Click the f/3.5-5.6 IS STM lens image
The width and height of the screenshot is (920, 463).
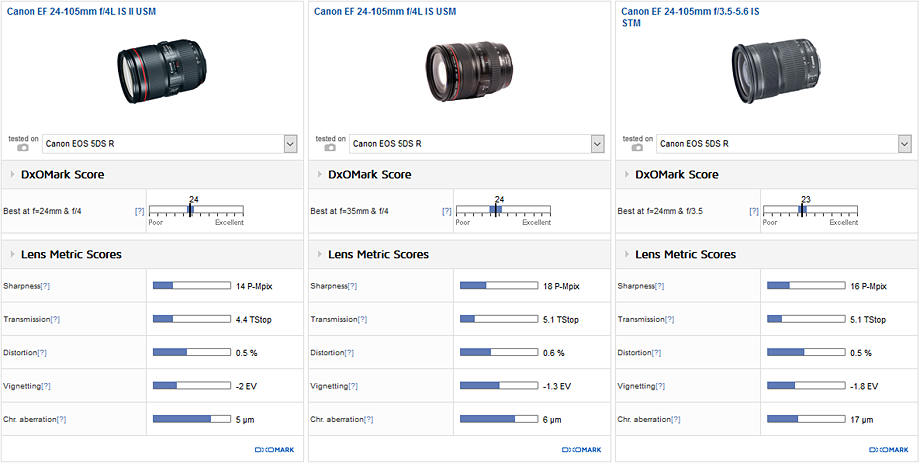[x=777, y=71]
